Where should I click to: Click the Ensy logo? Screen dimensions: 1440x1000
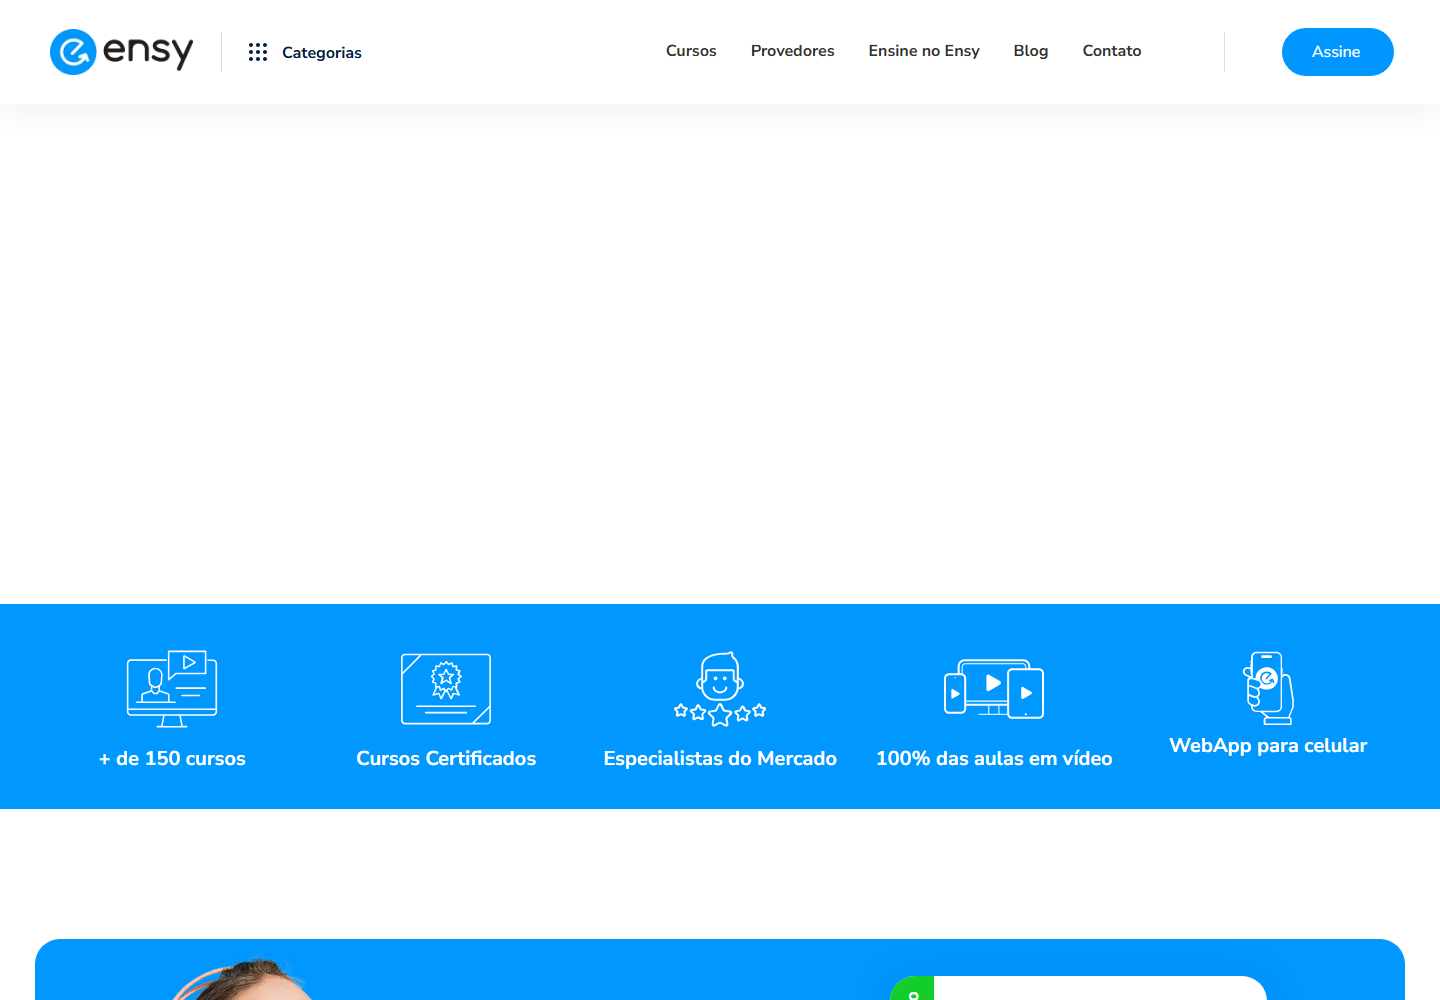(121, 52)
